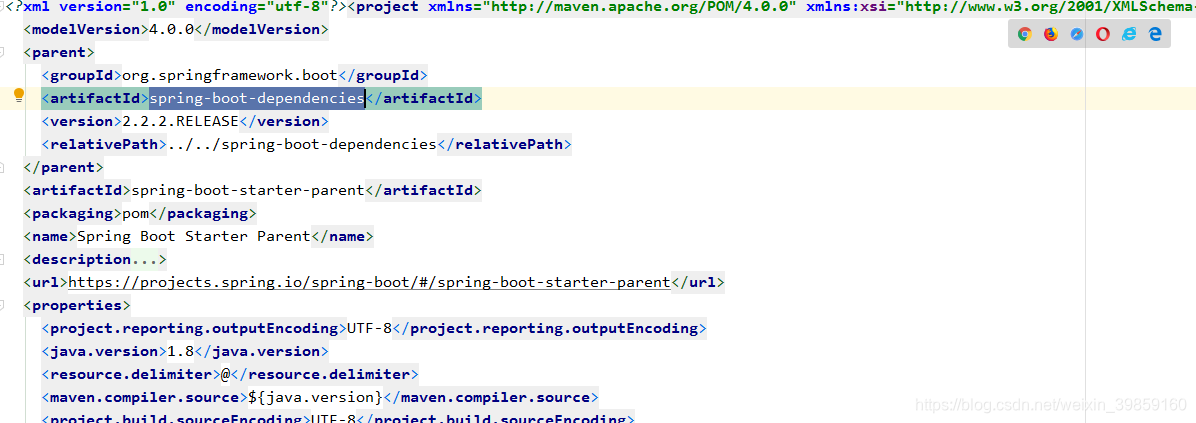Click the 2.2.2.RELEASE version value
The width and height of the screenshot is (1196, 423).
point(181,121)
